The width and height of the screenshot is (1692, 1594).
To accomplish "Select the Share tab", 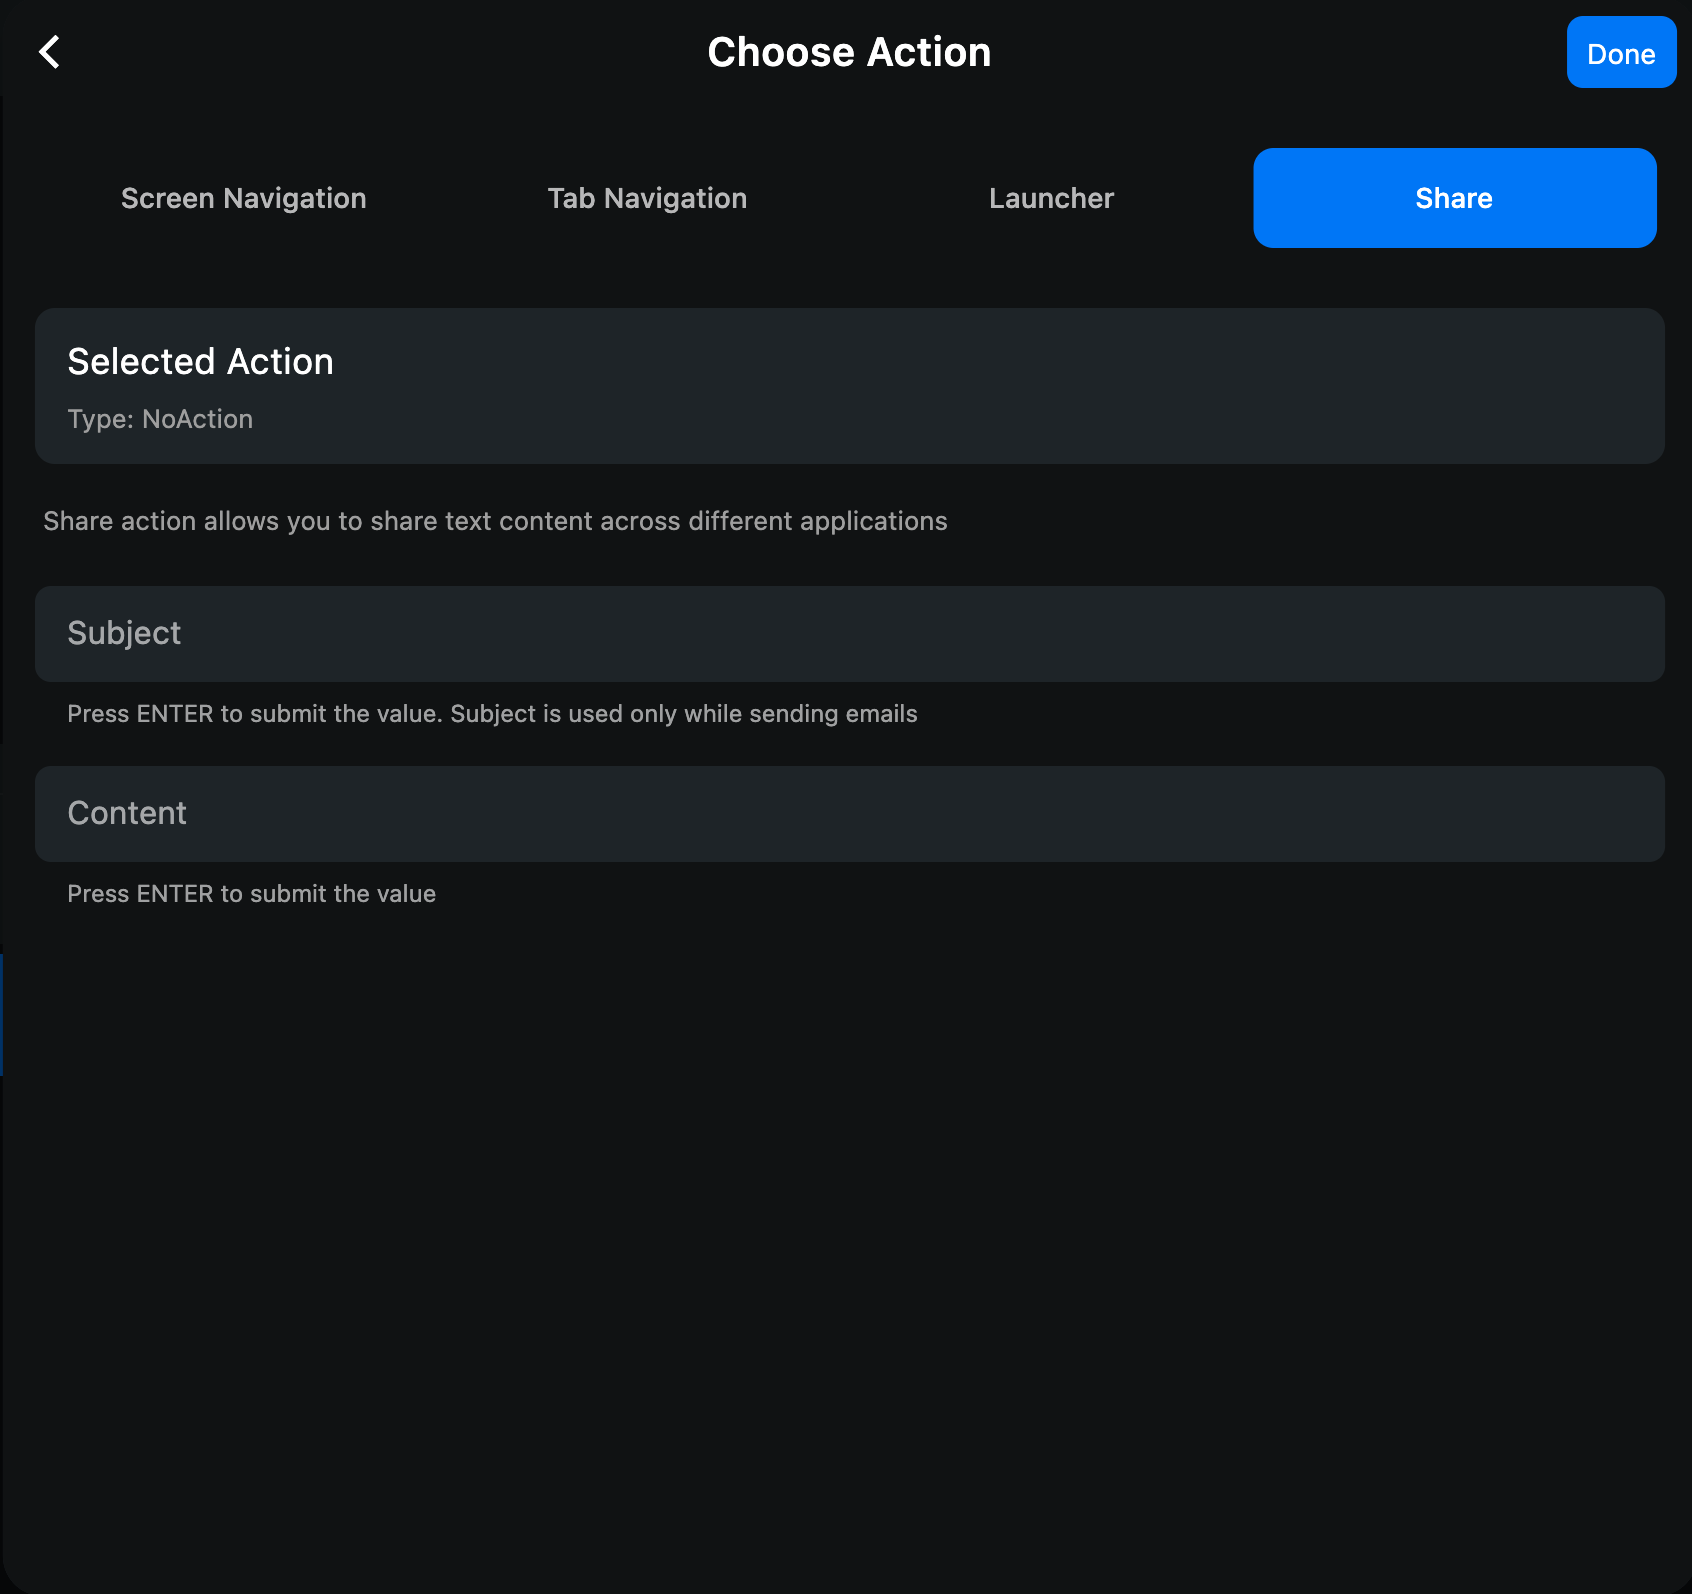I will [x=1455, y=198].
